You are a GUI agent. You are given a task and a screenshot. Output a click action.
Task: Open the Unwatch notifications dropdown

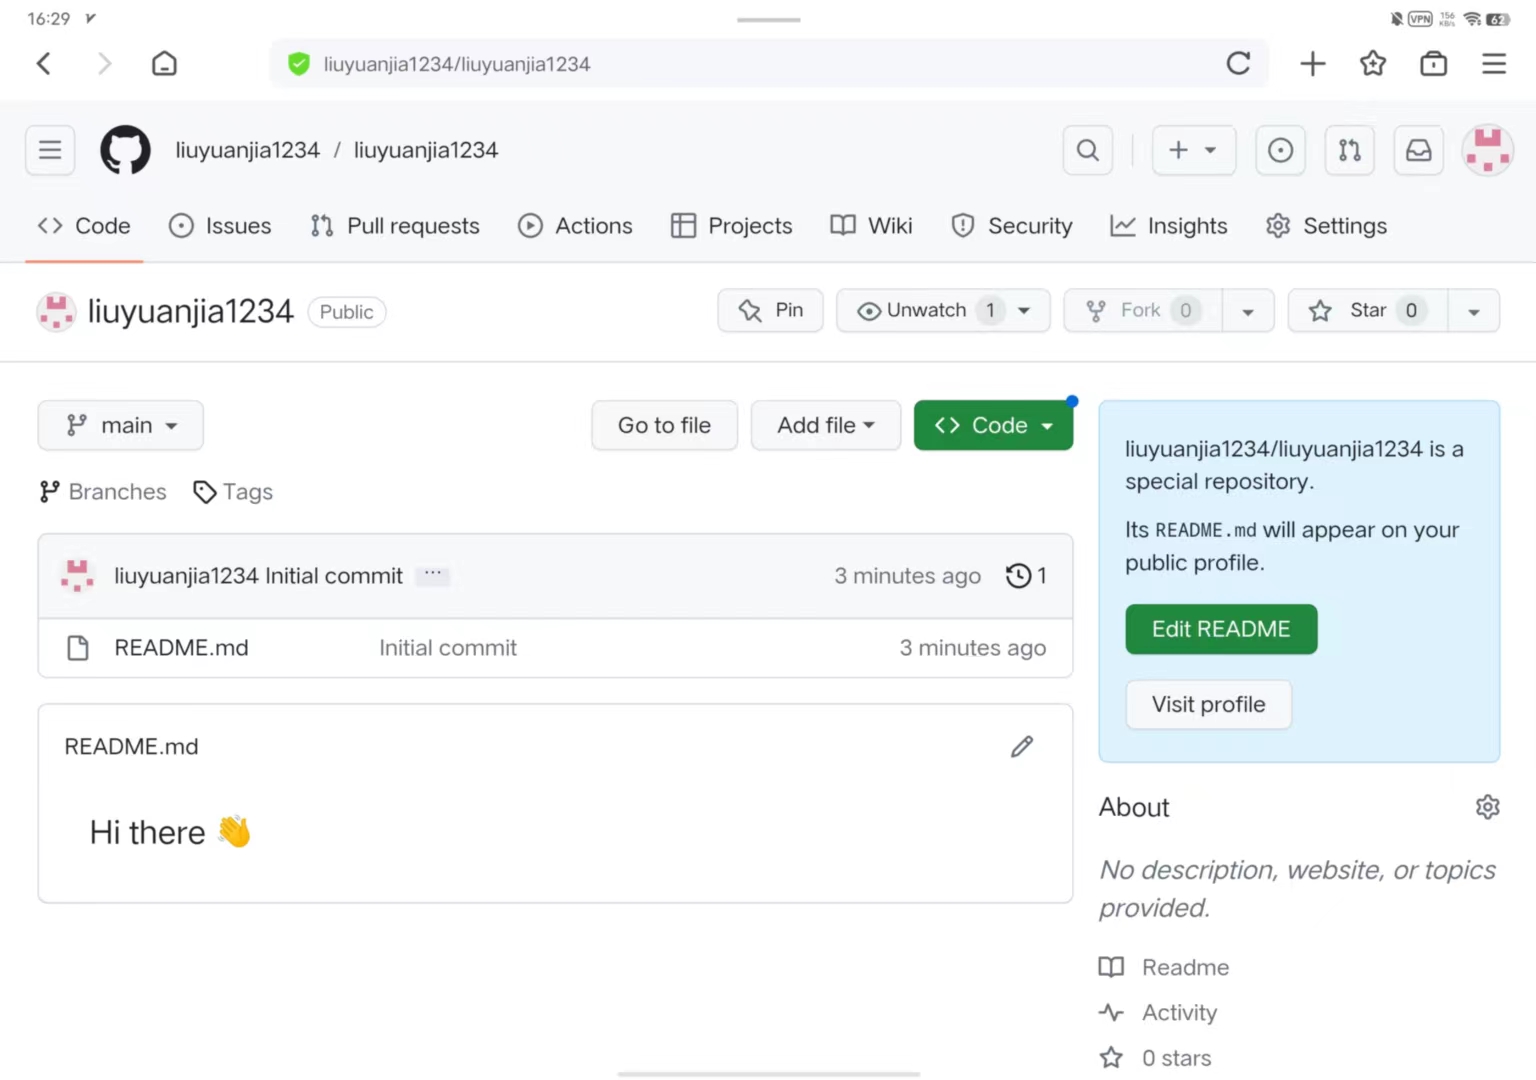point(943,311)
